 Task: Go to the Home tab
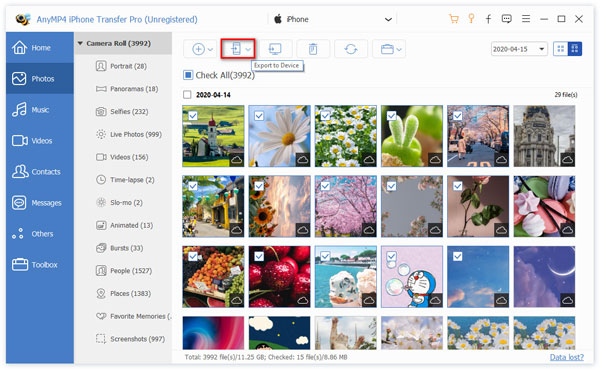pyautogui.click(x=40, y=47)
